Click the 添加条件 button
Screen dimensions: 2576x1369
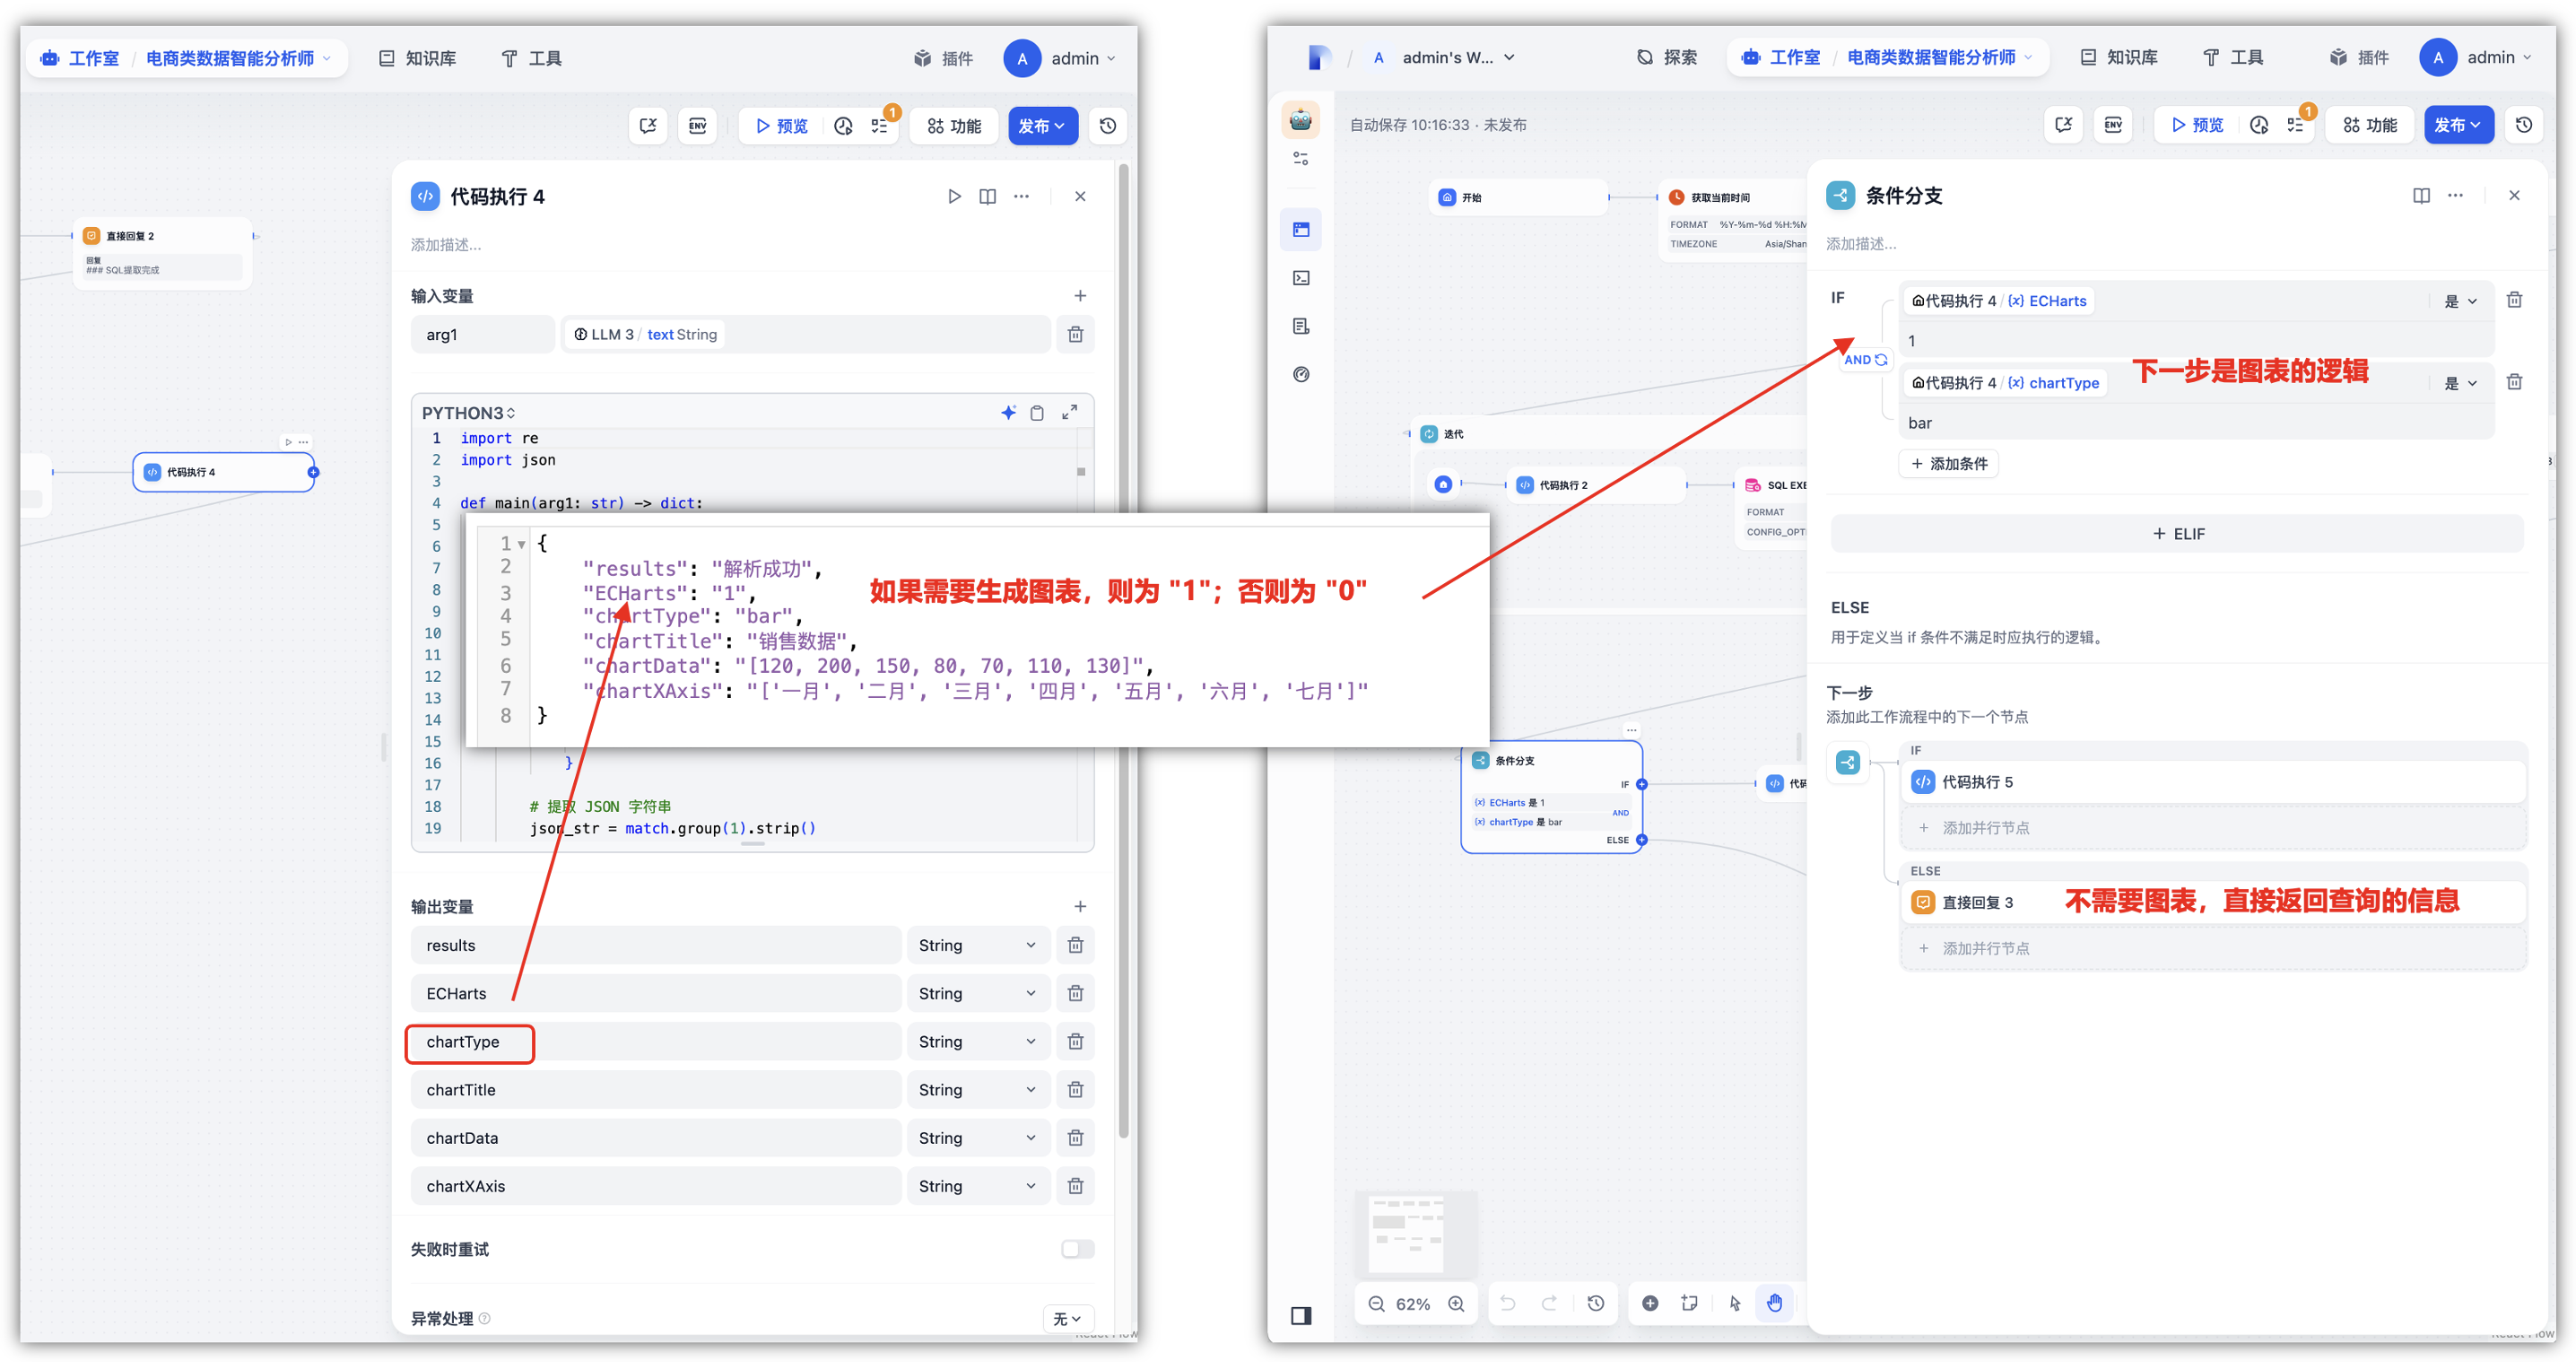tap(1948, 464)
